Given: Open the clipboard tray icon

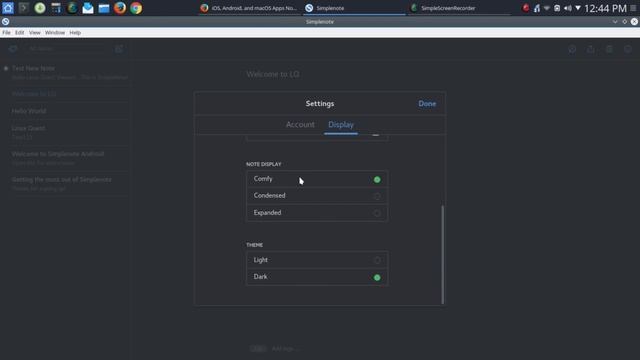Looking at the screenshot, I should pos(557,8).
